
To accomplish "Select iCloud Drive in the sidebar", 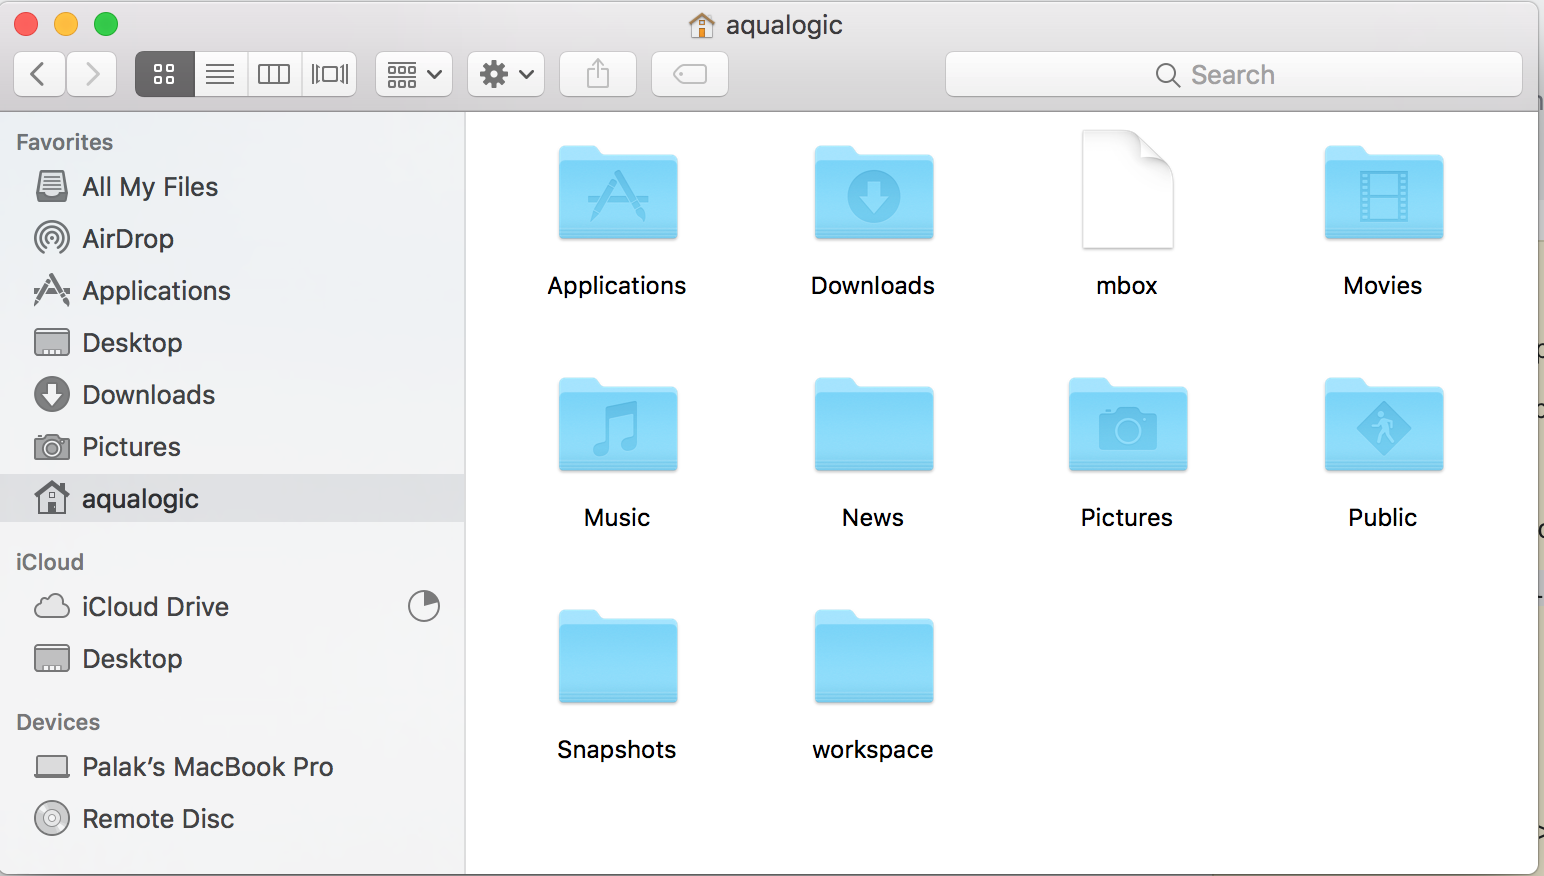I will coord(155,607).
